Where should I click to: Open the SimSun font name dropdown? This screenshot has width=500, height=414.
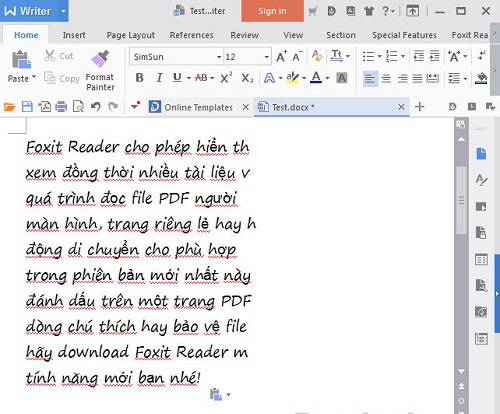219,57
